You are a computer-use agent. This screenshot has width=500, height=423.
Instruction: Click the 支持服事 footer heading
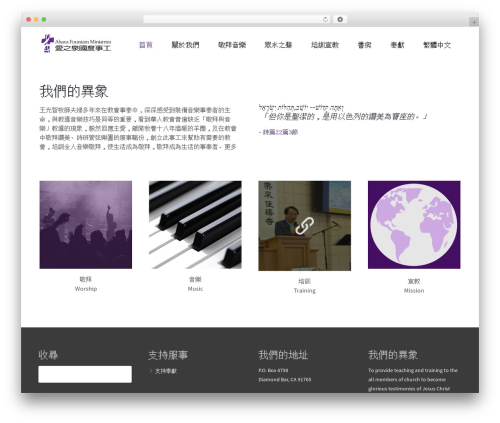pyautogui.click(x=168, y=355)
